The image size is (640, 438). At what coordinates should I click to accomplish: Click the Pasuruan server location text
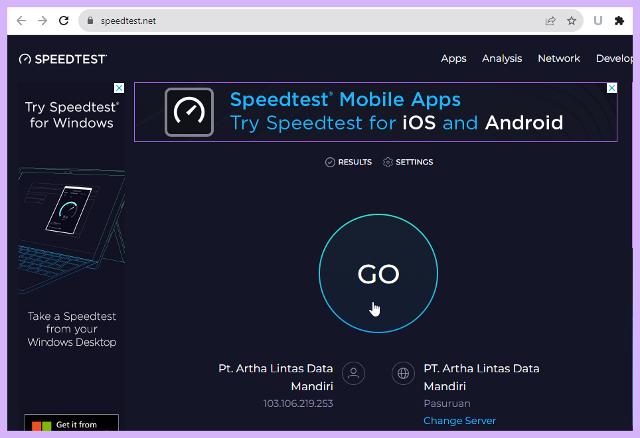click(447, 403)
